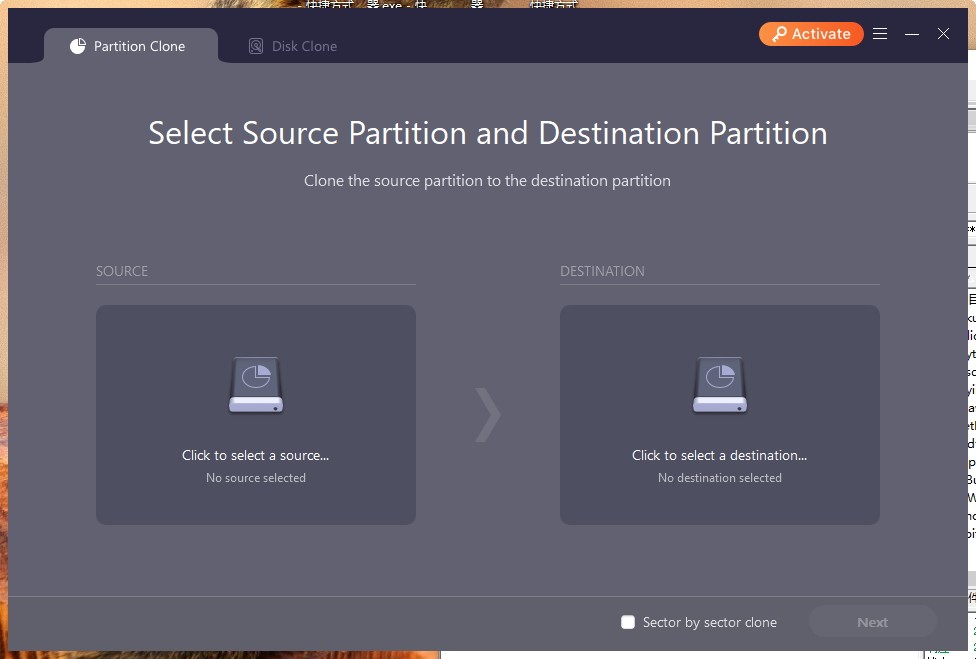Minimize the clone application window

click(912, 34)
